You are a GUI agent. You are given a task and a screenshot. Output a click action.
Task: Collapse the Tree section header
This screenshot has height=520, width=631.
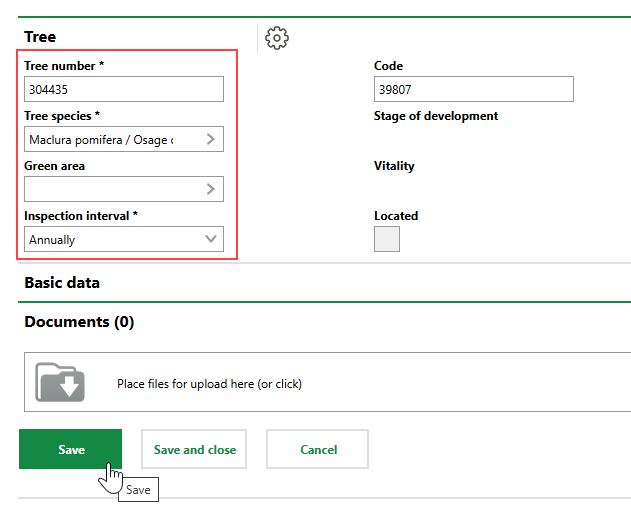click(x=40, y=37)
